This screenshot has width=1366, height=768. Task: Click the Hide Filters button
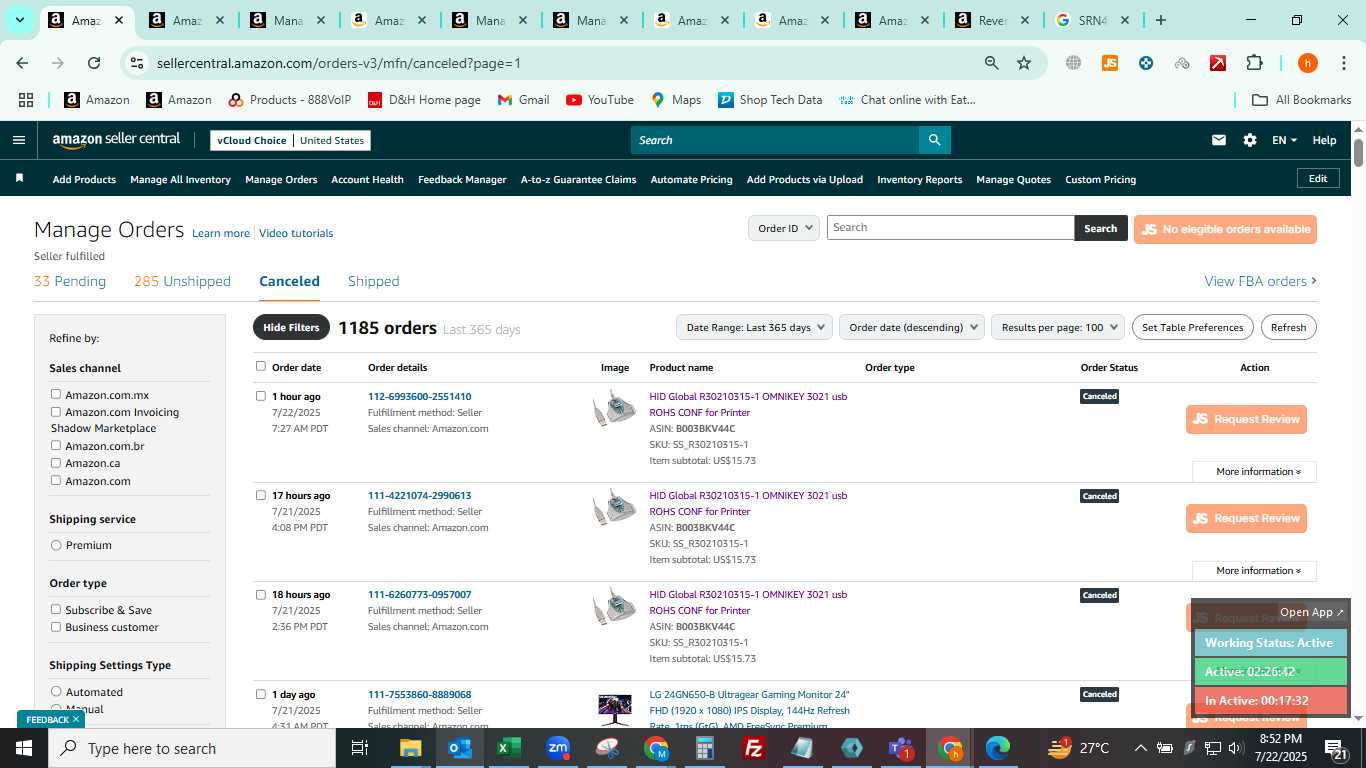[x=291, y=327]
